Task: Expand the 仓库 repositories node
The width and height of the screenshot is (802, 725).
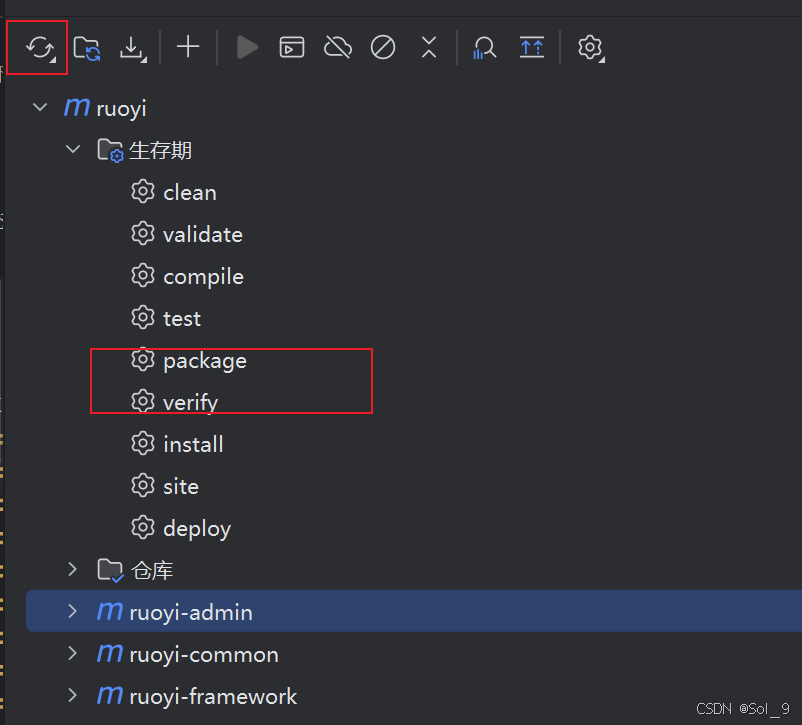Action: coord(72,569)
